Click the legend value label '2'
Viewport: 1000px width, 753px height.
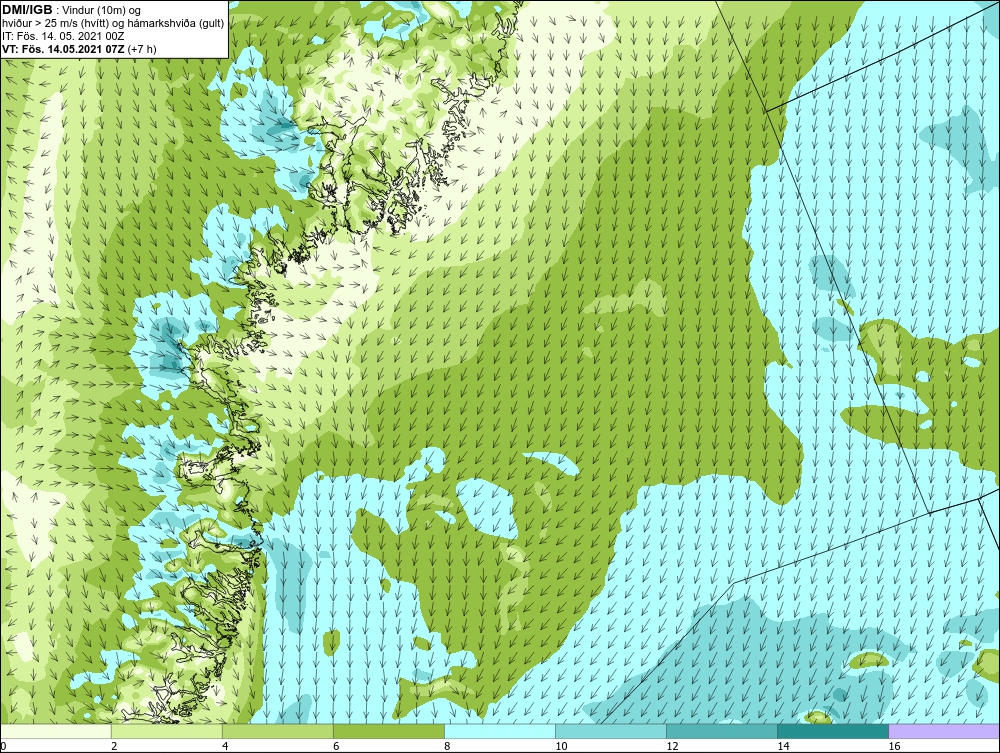point(114,746)
